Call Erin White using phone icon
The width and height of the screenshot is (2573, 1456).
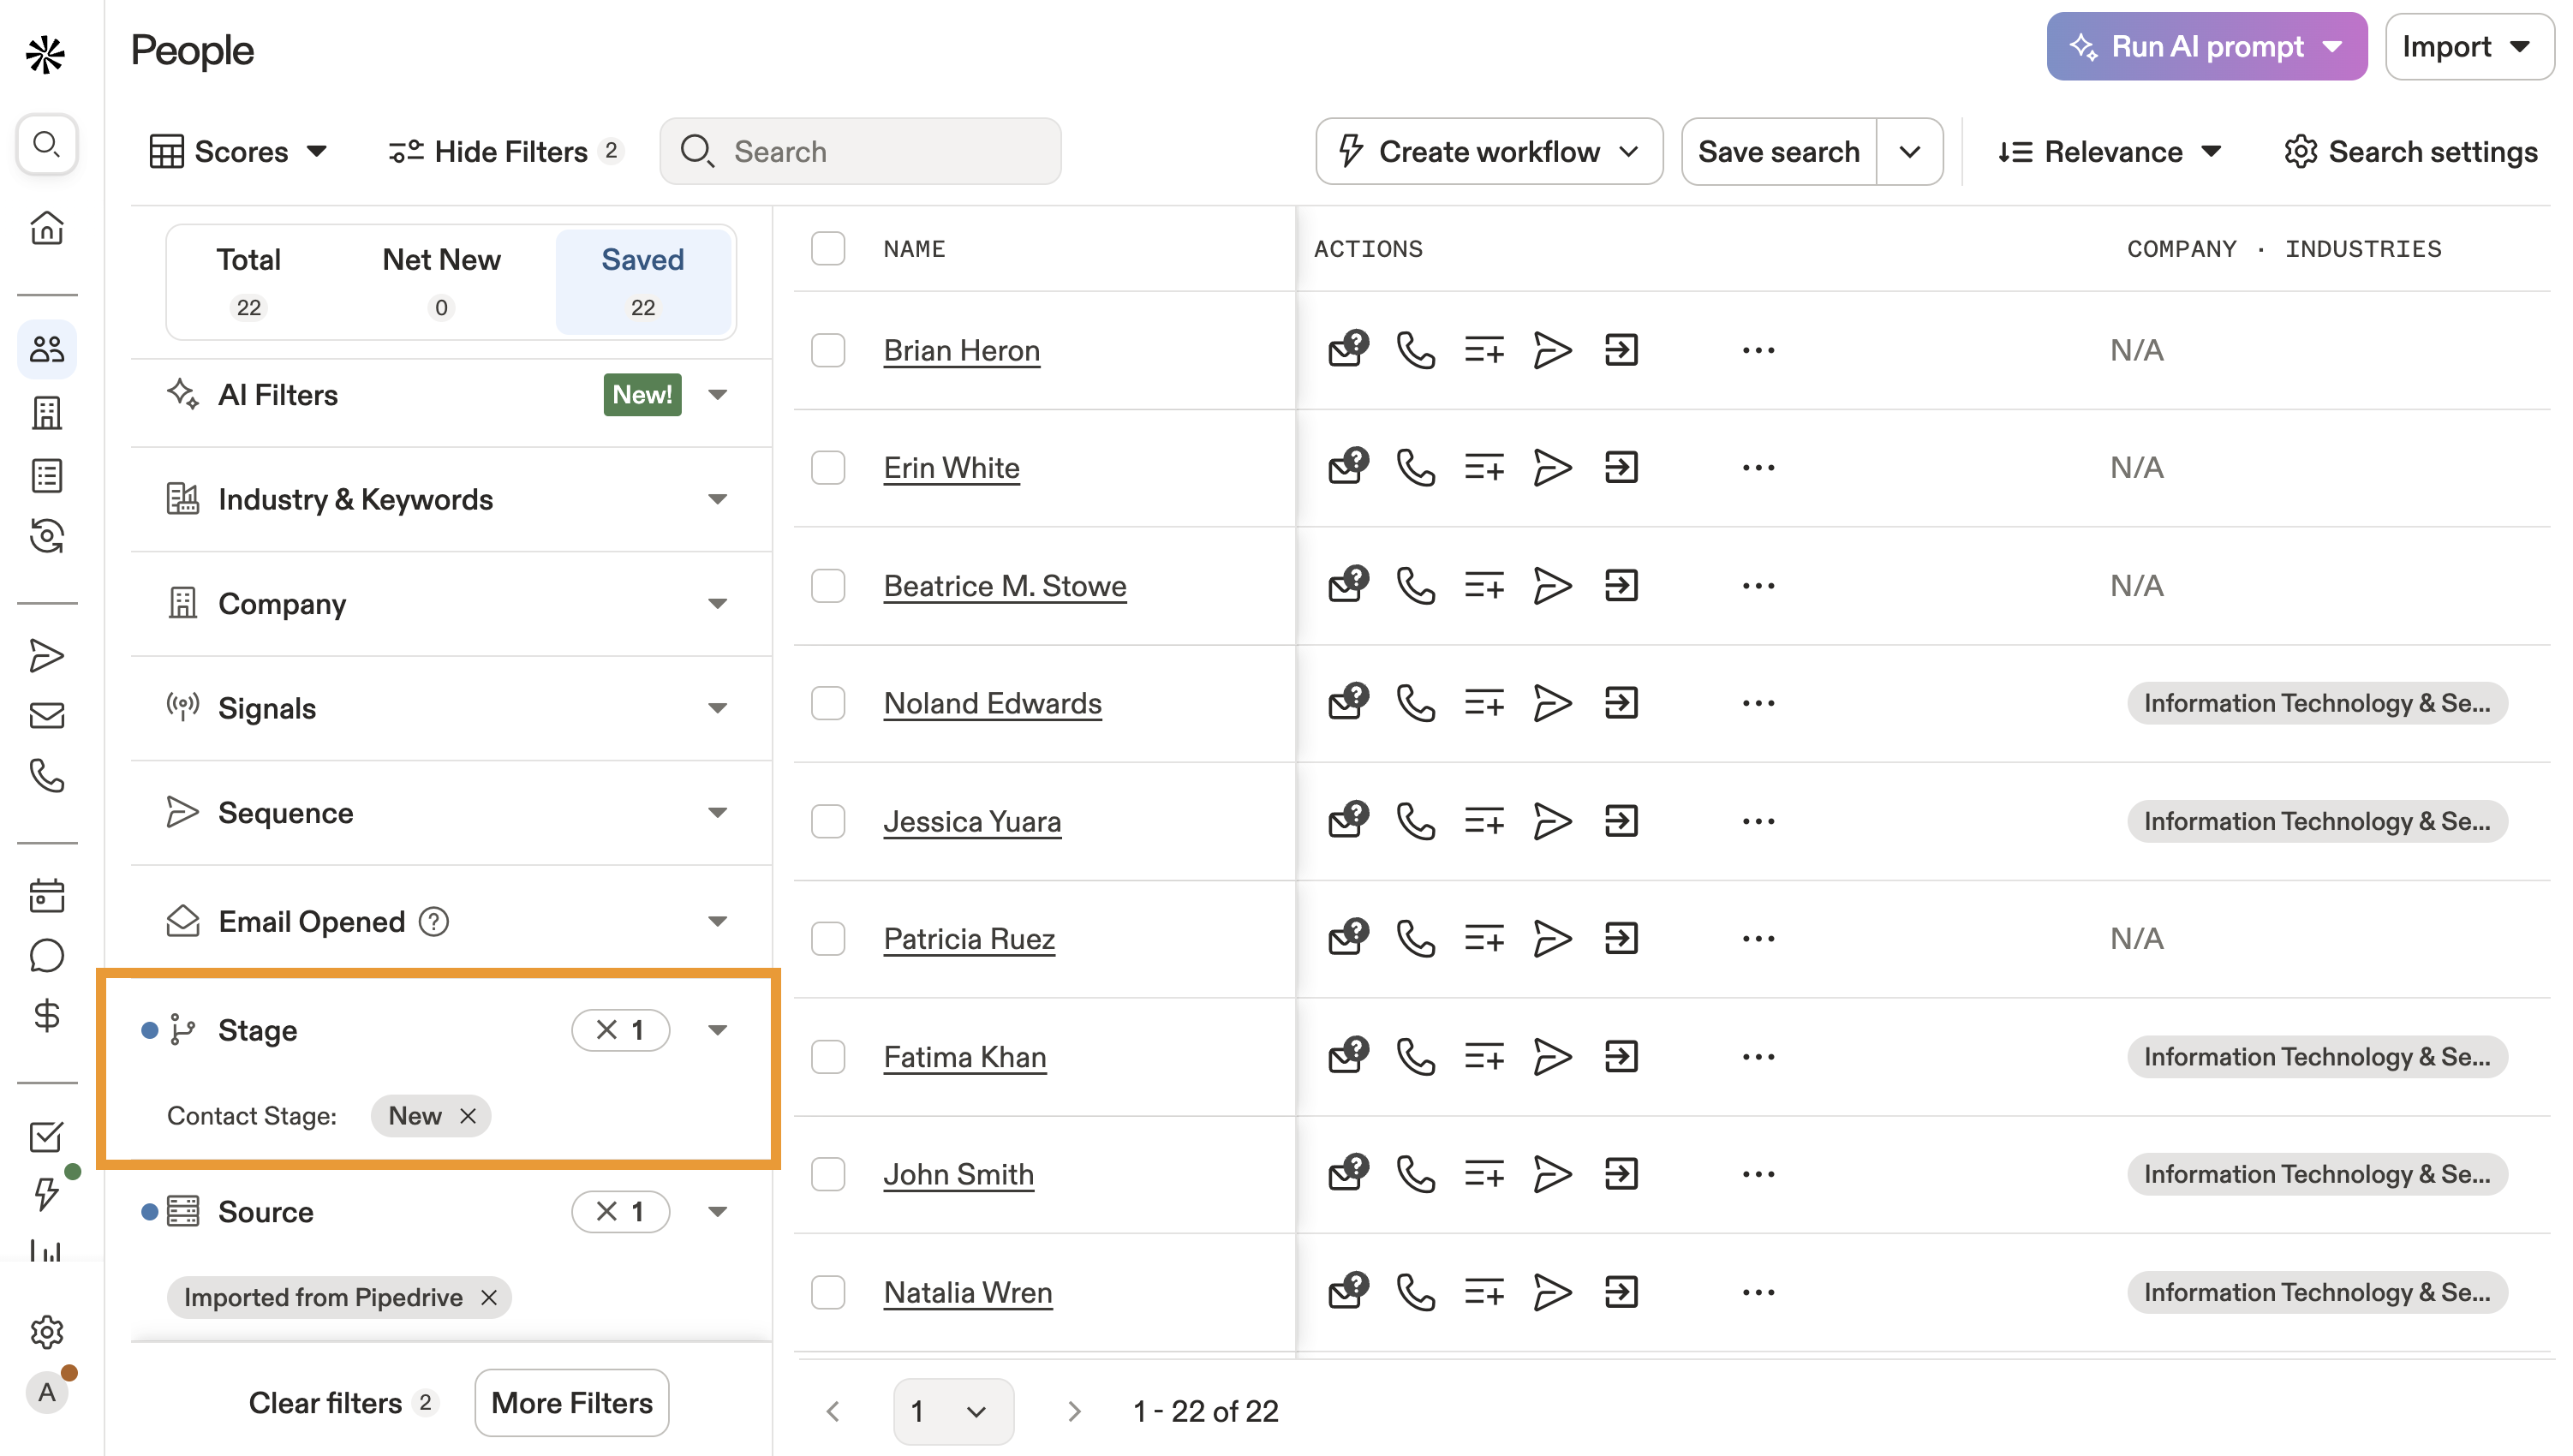point(1416,468)
